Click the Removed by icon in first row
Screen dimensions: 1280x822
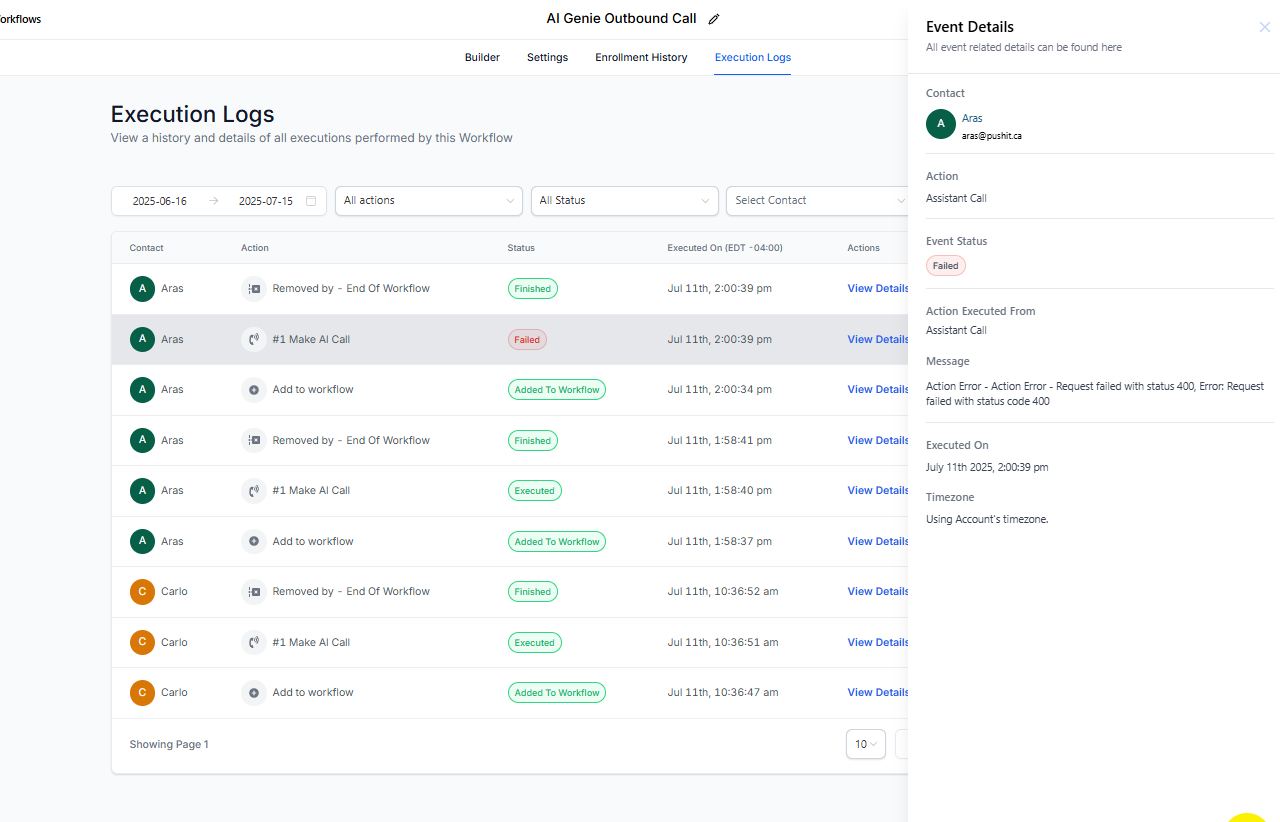[254, 289]
